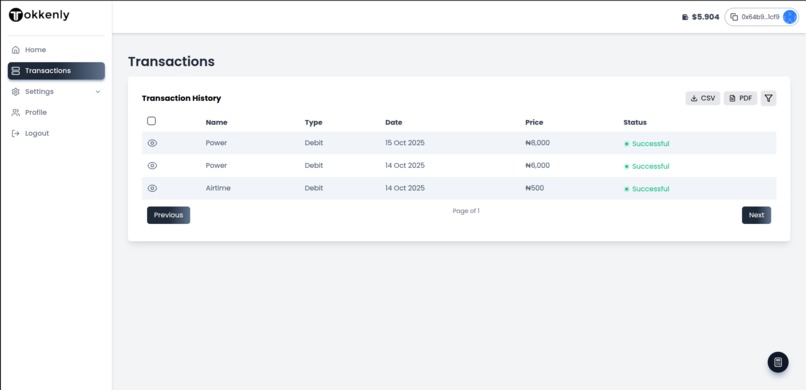Click the ₦500 price cell
Viewport: 806px width, 390px height.
(x=535, y=188)
